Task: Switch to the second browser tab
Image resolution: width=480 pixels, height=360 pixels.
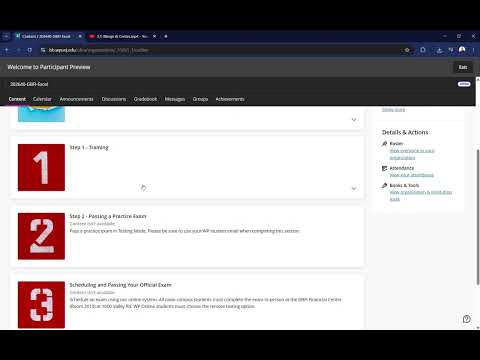Action: point(123,36)
